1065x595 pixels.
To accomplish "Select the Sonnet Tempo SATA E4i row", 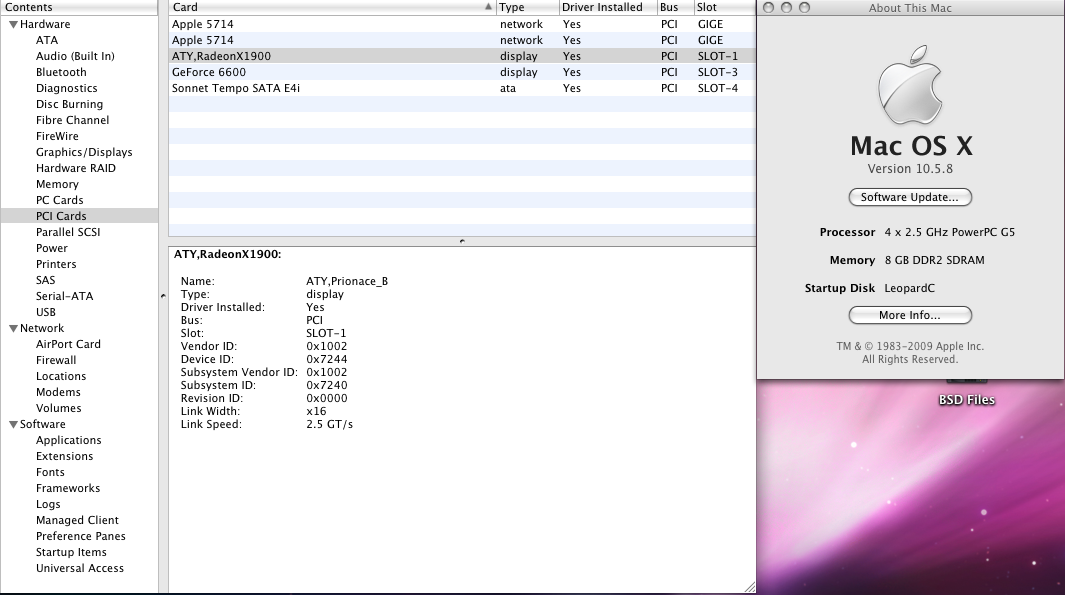I will (x=462, y=88).
